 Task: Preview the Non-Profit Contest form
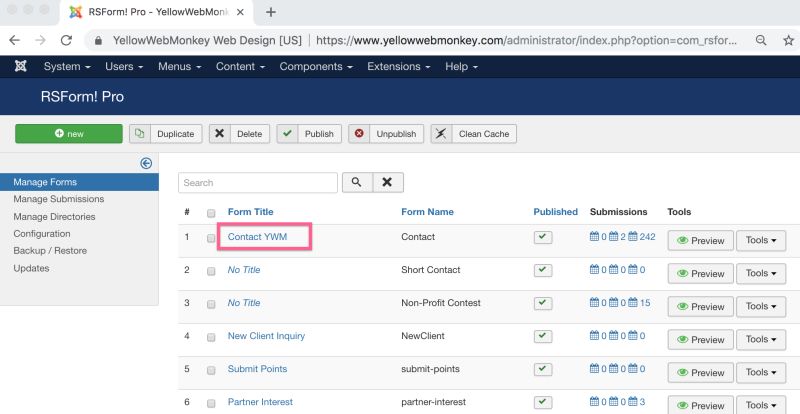[701, 306]
